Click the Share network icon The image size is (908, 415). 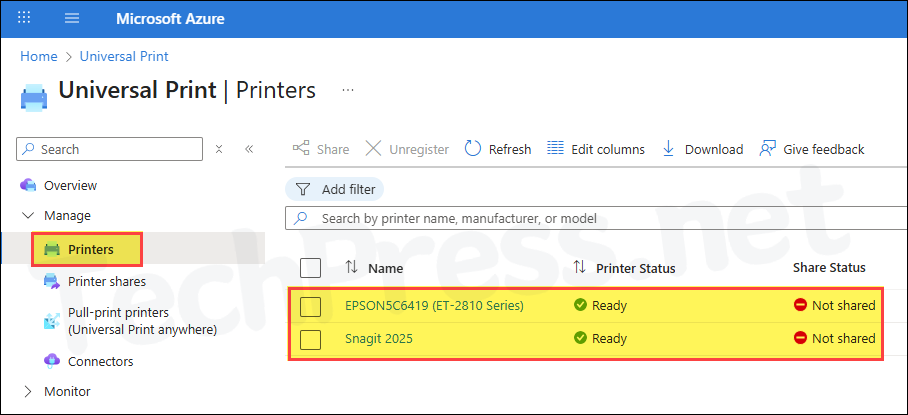point(301,149)
